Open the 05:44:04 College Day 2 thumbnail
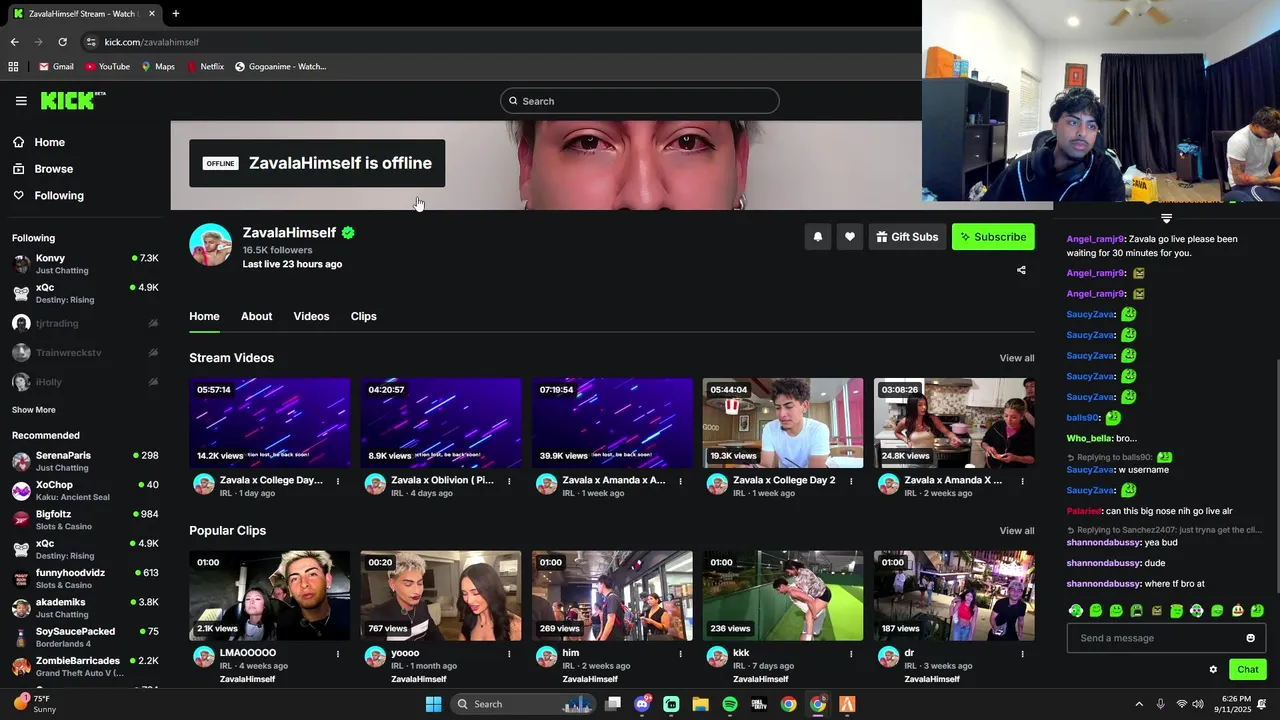 pos(783,423)
